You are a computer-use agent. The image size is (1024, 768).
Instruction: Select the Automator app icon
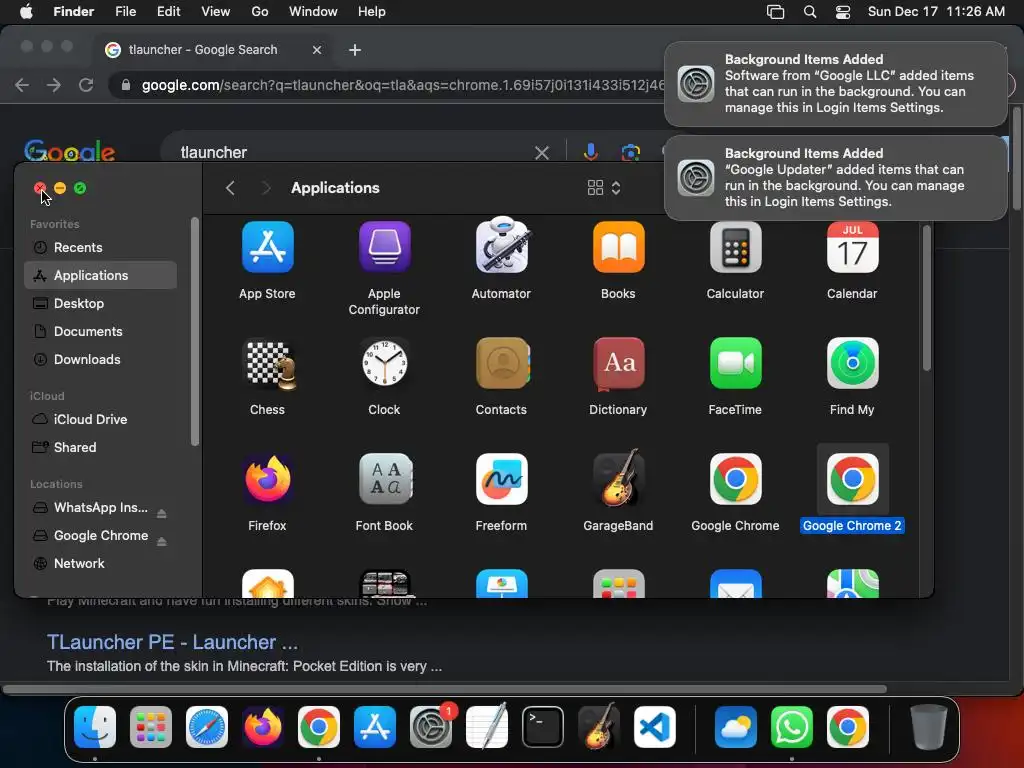click(501, 246)
